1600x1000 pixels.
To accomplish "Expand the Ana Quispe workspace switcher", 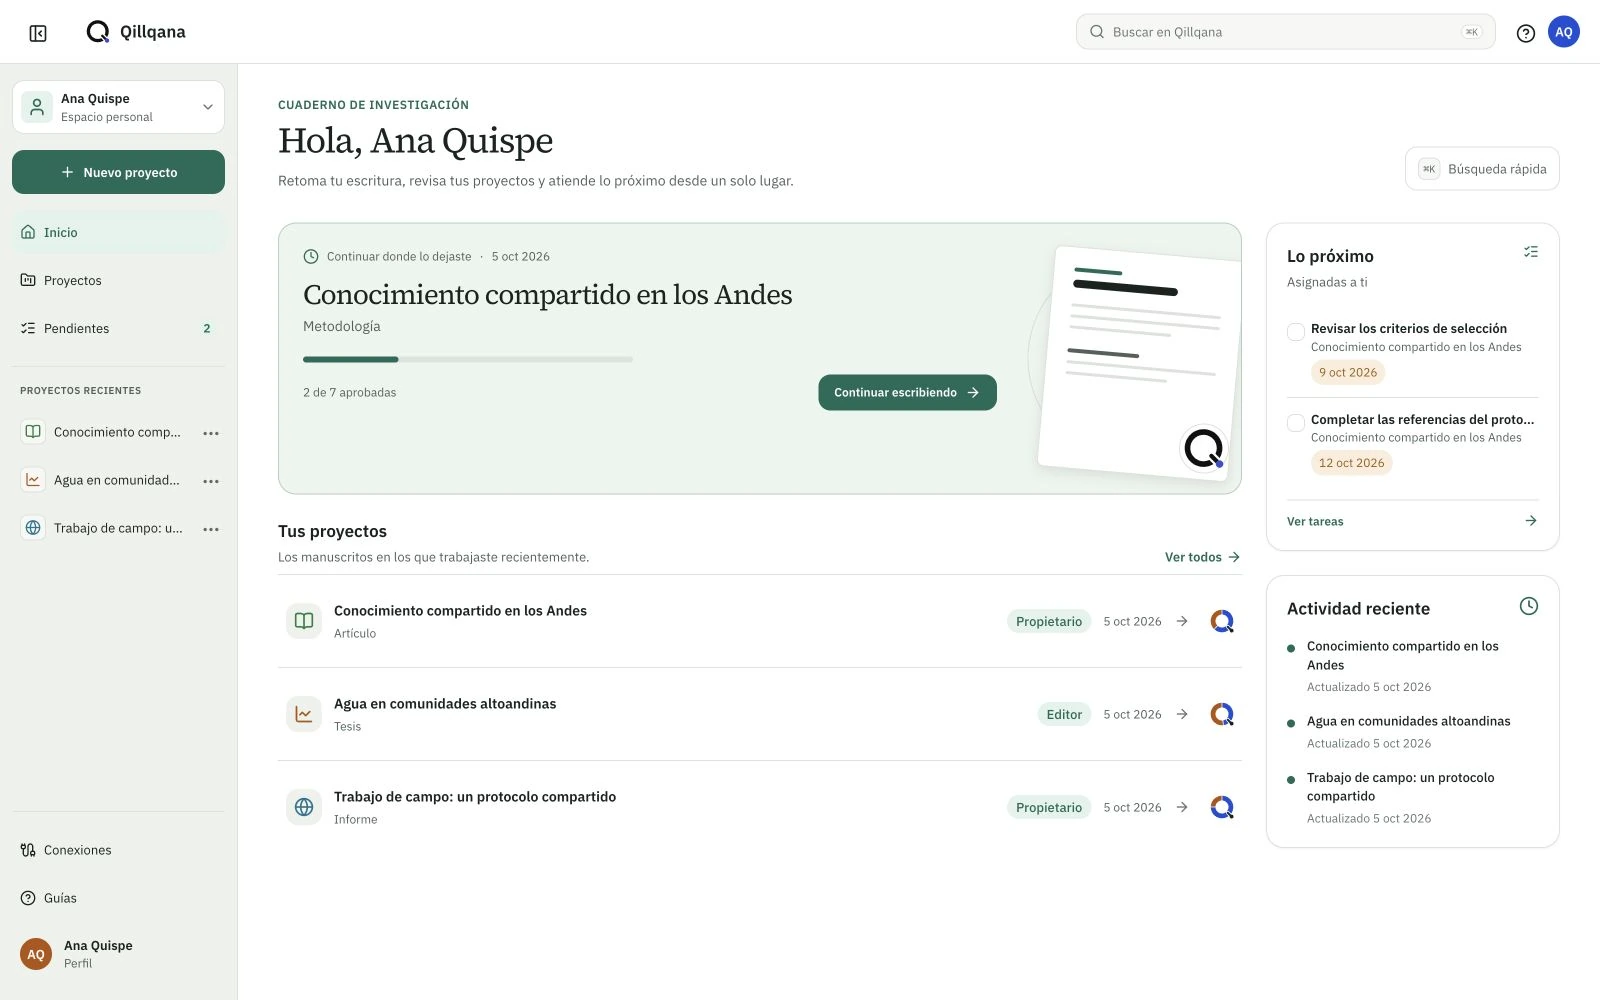I will 118,107.
